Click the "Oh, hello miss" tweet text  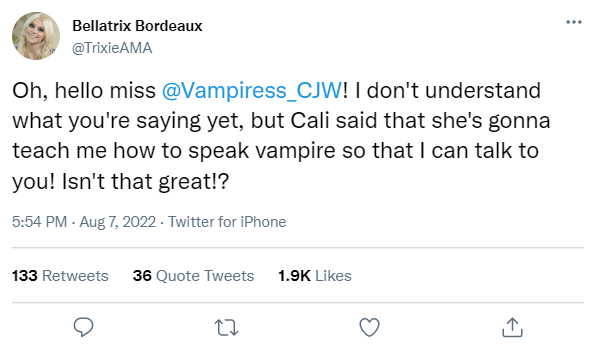(x=84, y=91)
